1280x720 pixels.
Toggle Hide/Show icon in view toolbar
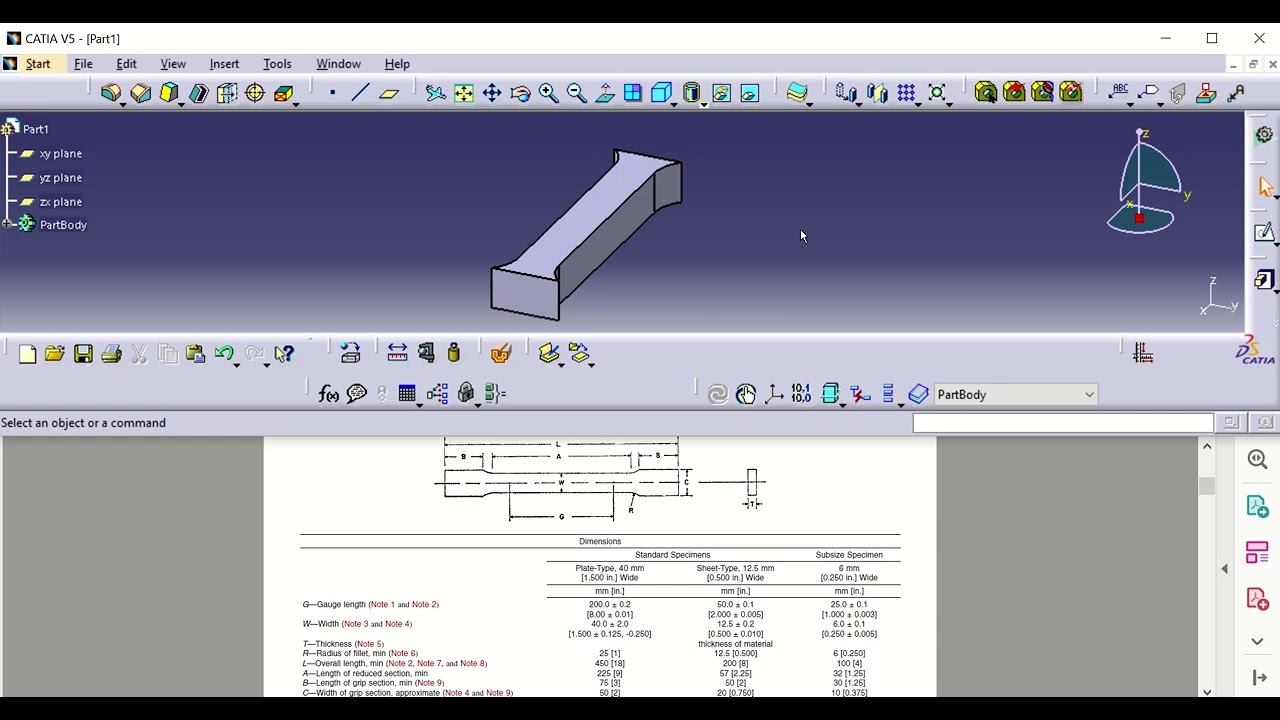[722, 93]
